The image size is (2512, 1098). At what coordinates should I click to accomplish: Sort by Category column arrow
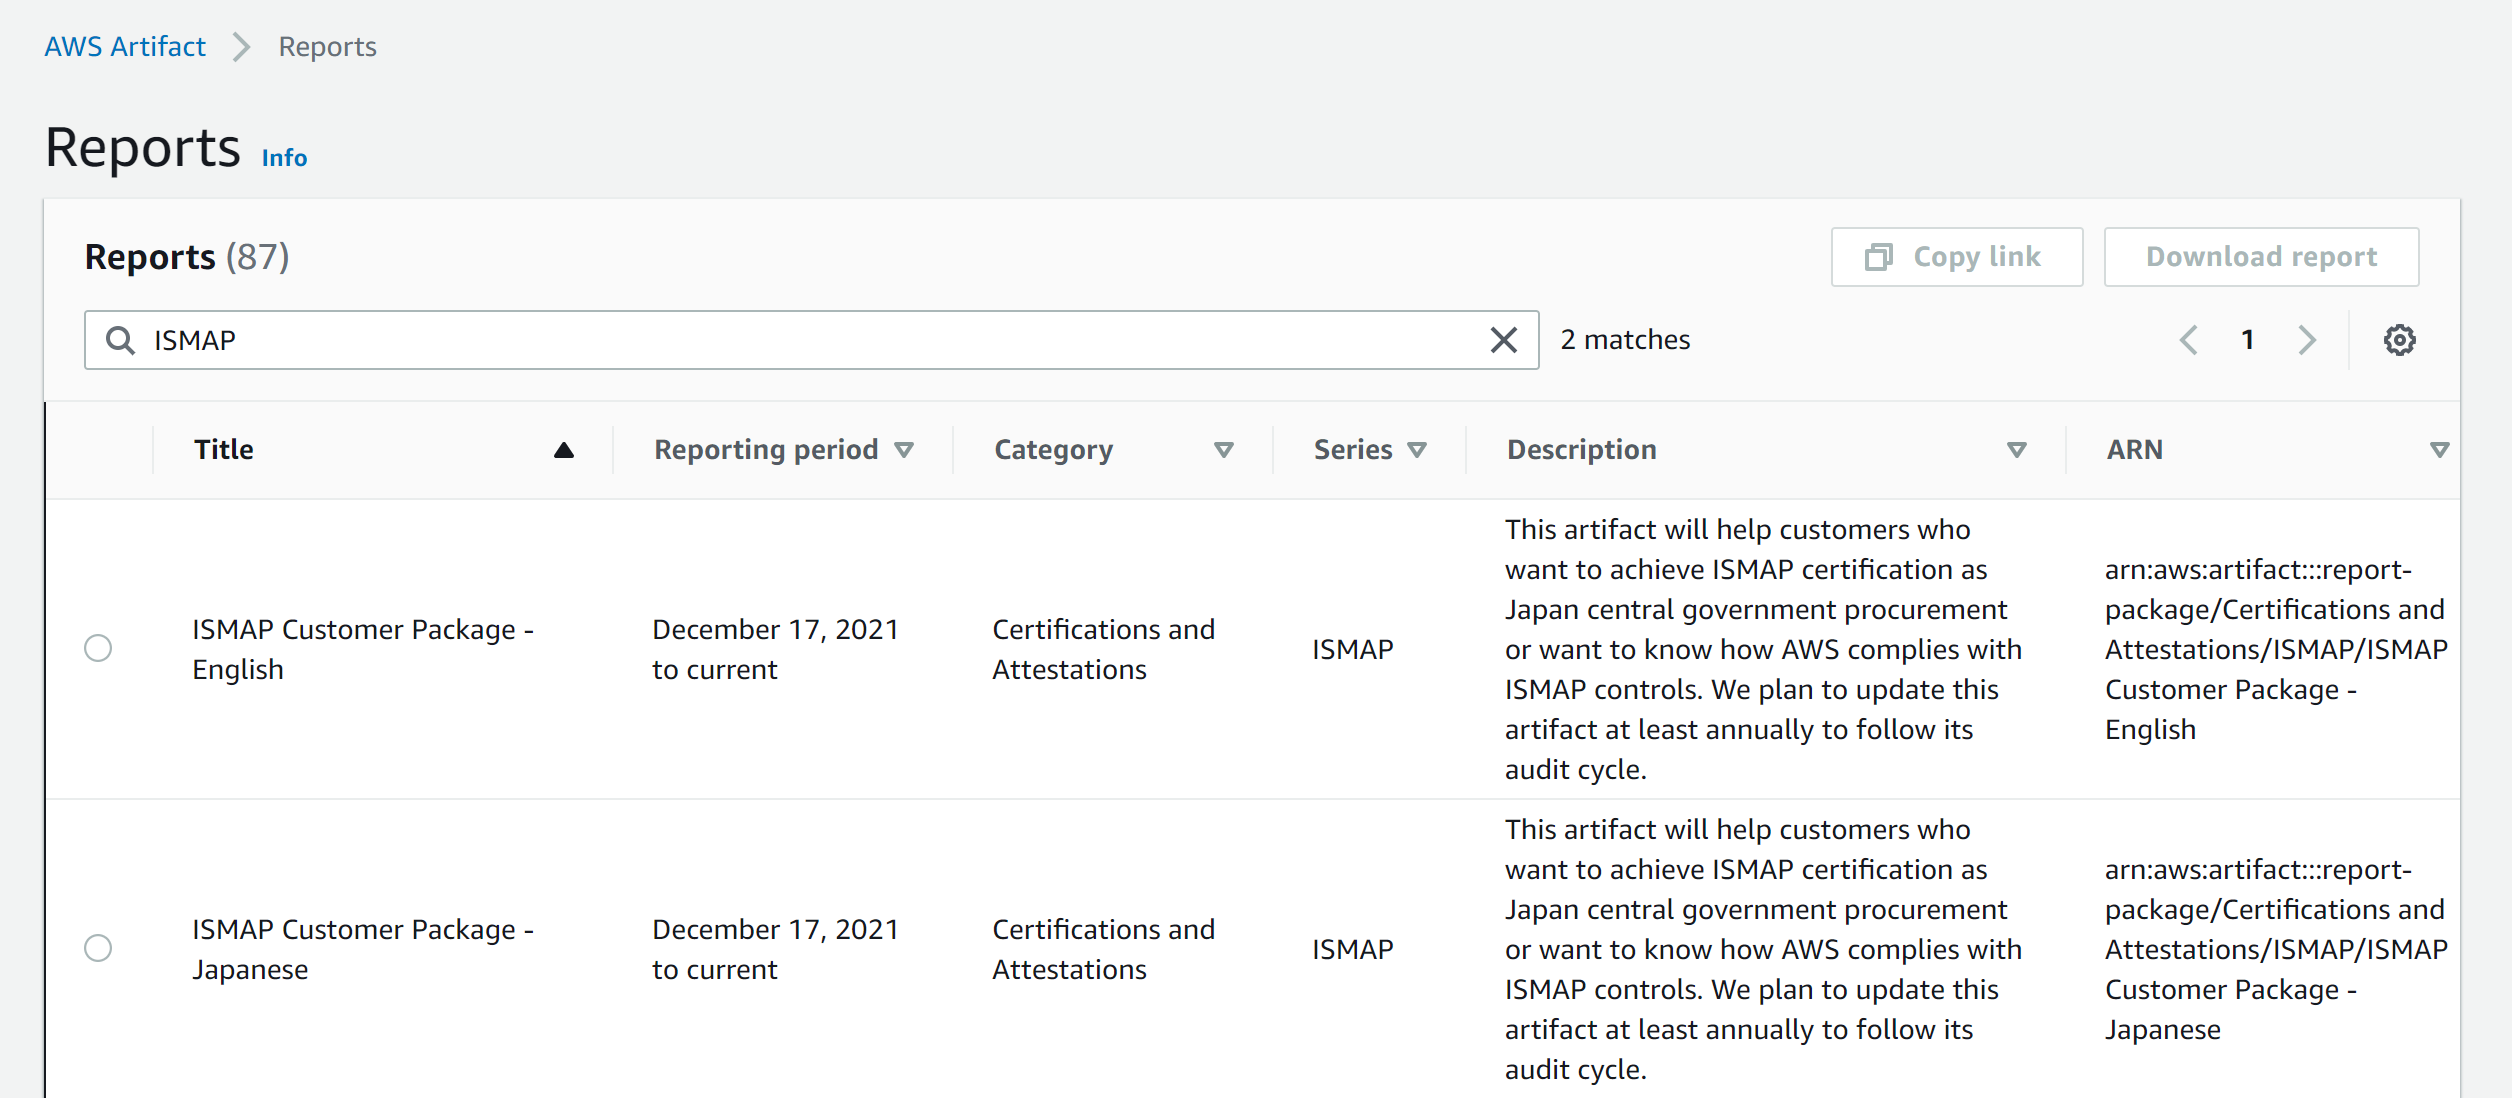tap(1223, 450)
